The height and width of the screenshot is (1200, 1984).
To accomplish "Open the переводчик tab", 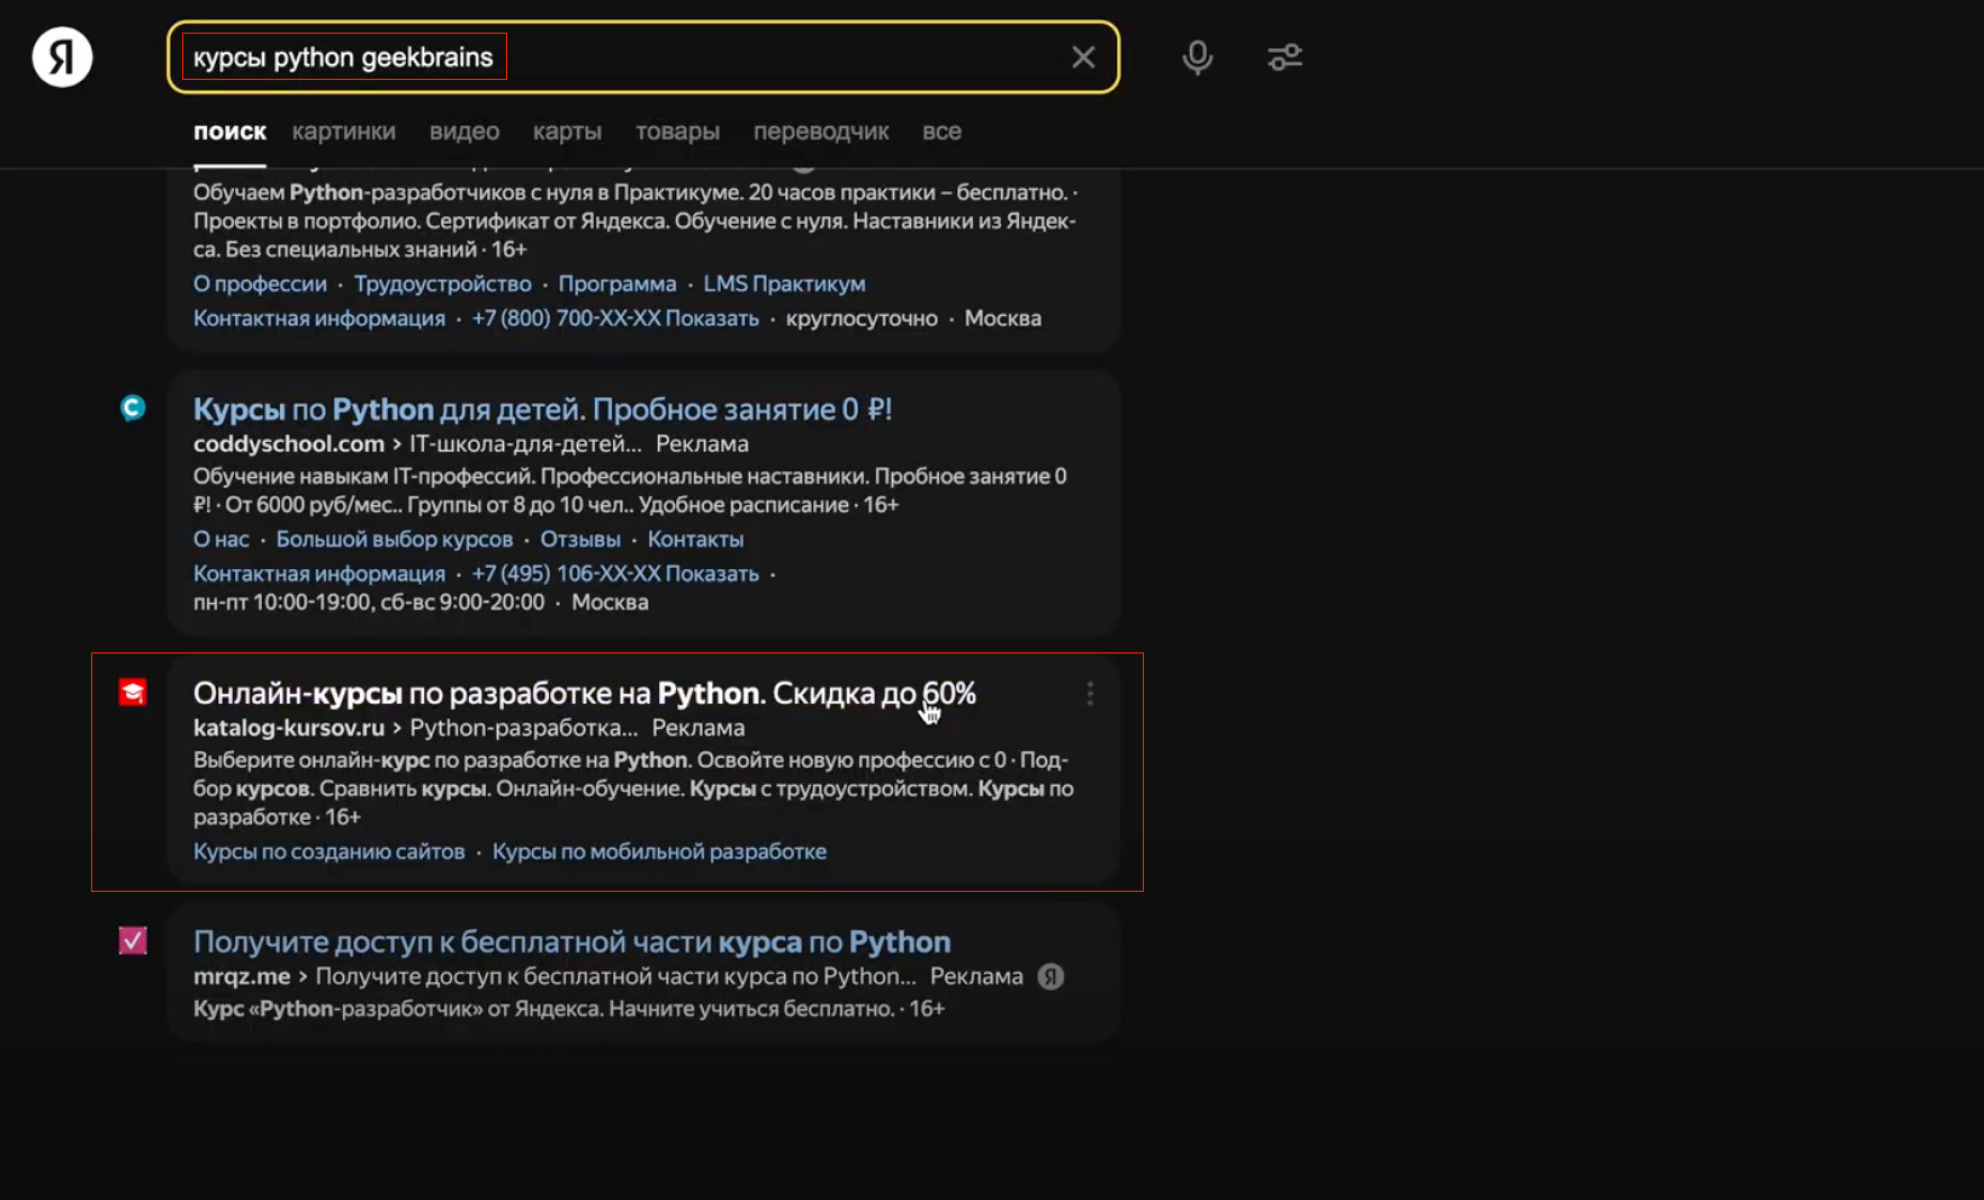I will [x=821, y=131].
